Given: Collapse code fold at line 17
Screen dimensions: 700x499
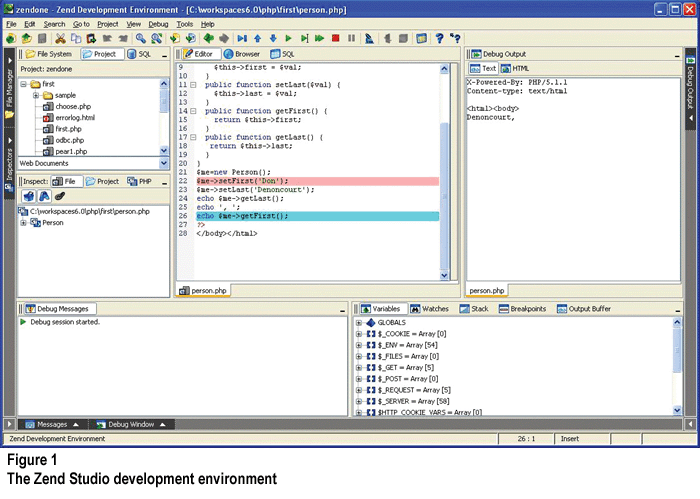Looking at the screenshot, I should [193, 137].
